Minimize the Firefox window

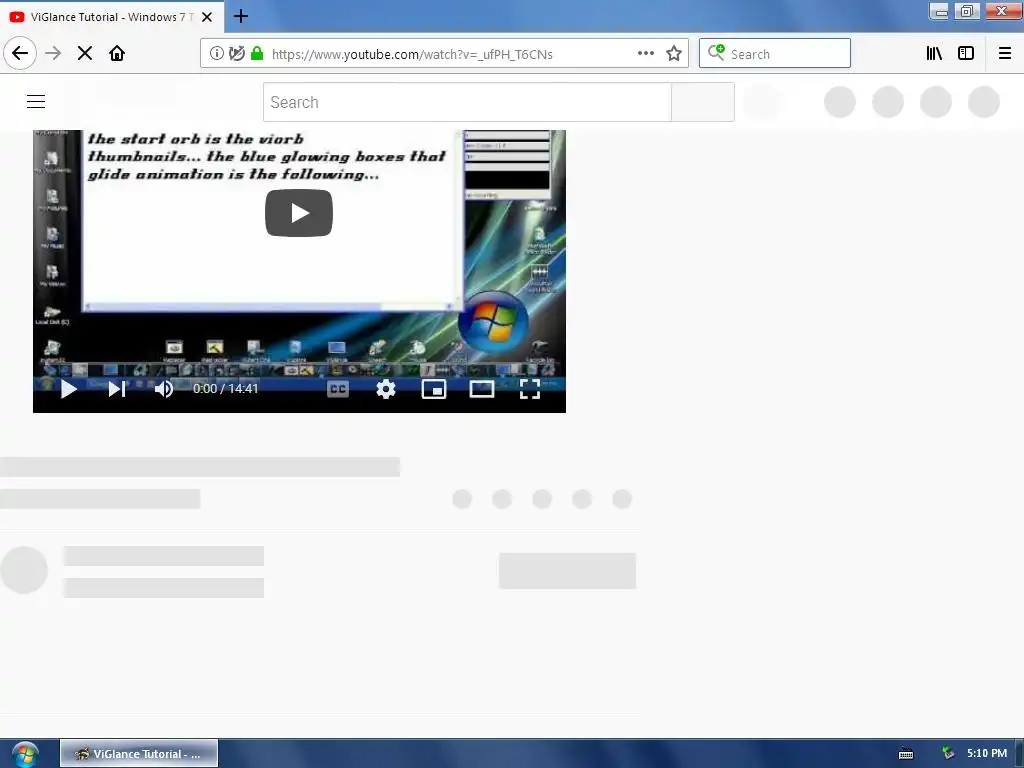(x=939, y=11)
